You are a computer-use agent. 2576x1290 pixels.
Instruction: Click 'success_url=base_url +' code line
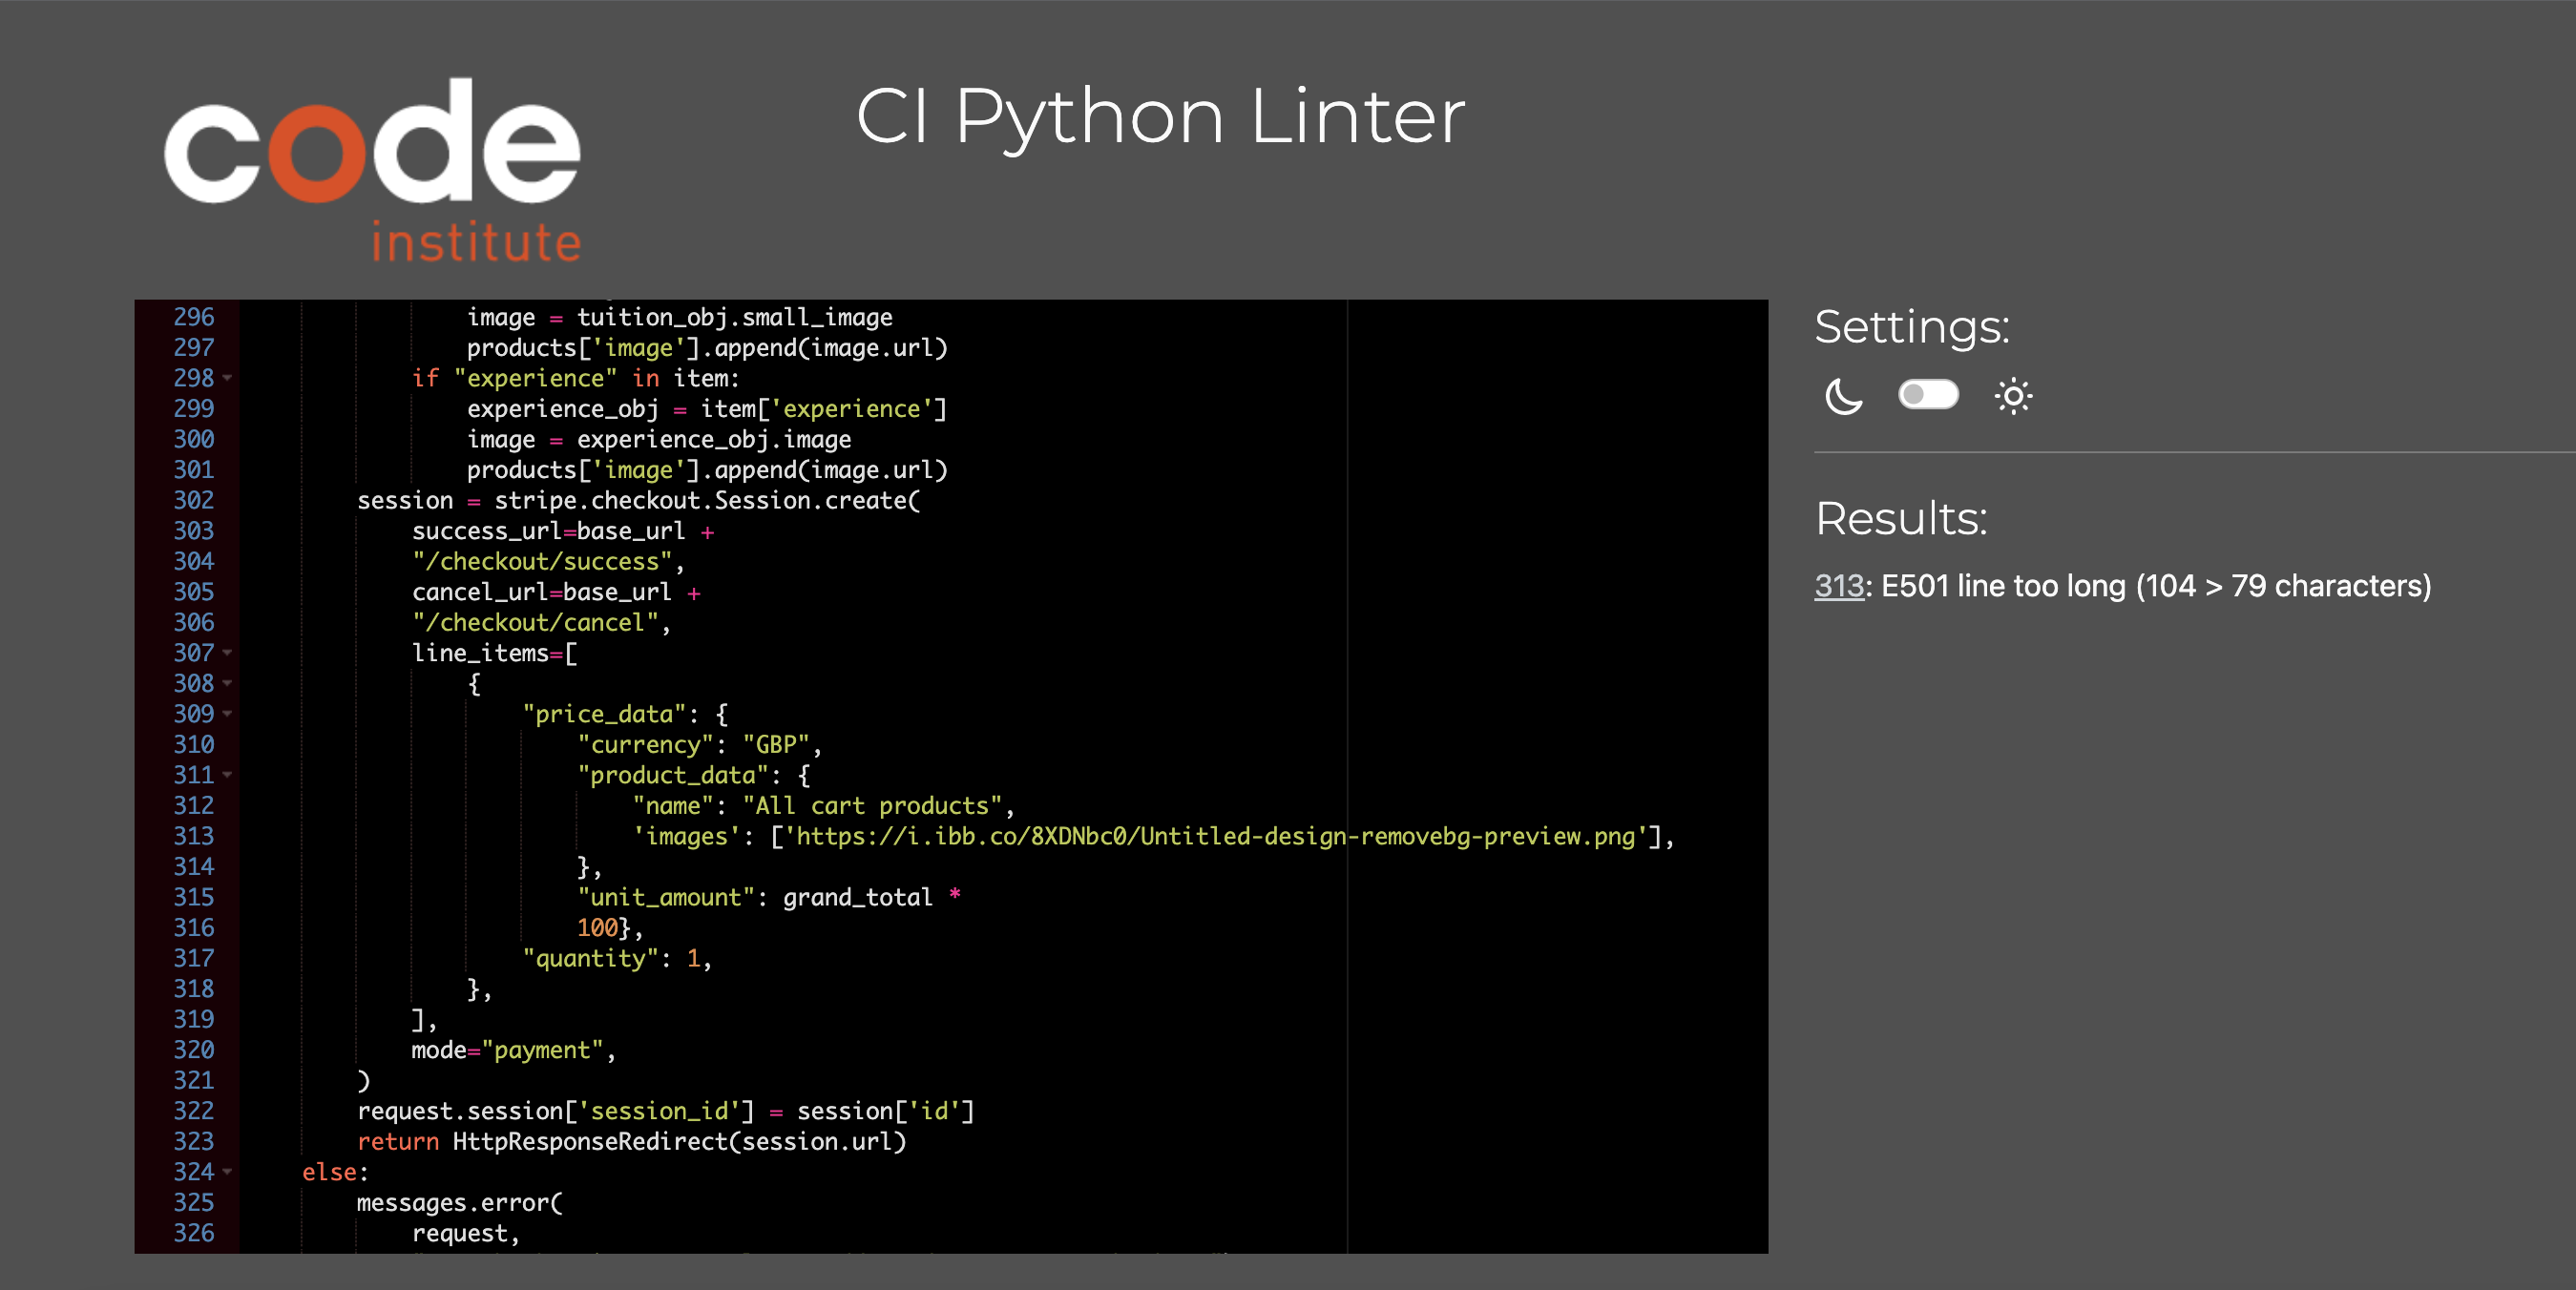click(563, 531)
